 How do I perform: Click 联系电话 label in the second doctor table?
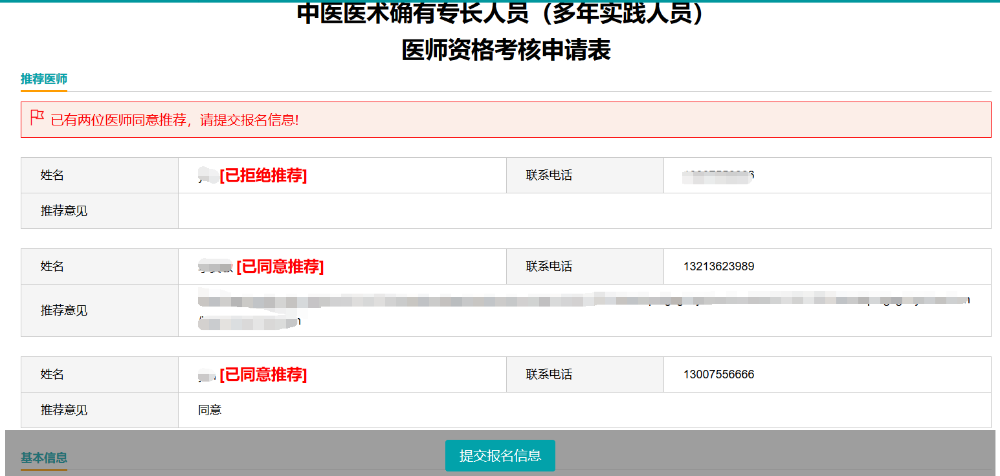click(x=549, y=267)
